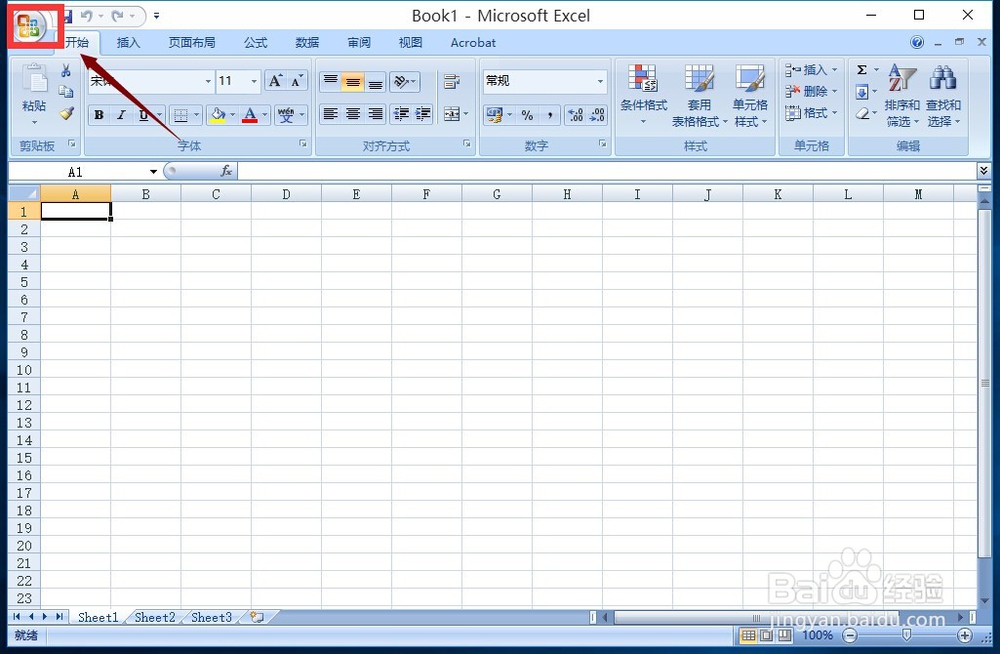Decrease decimal places
This screenshot has width=1000, height=654.
pyautogui.click(x=597, y=115)
